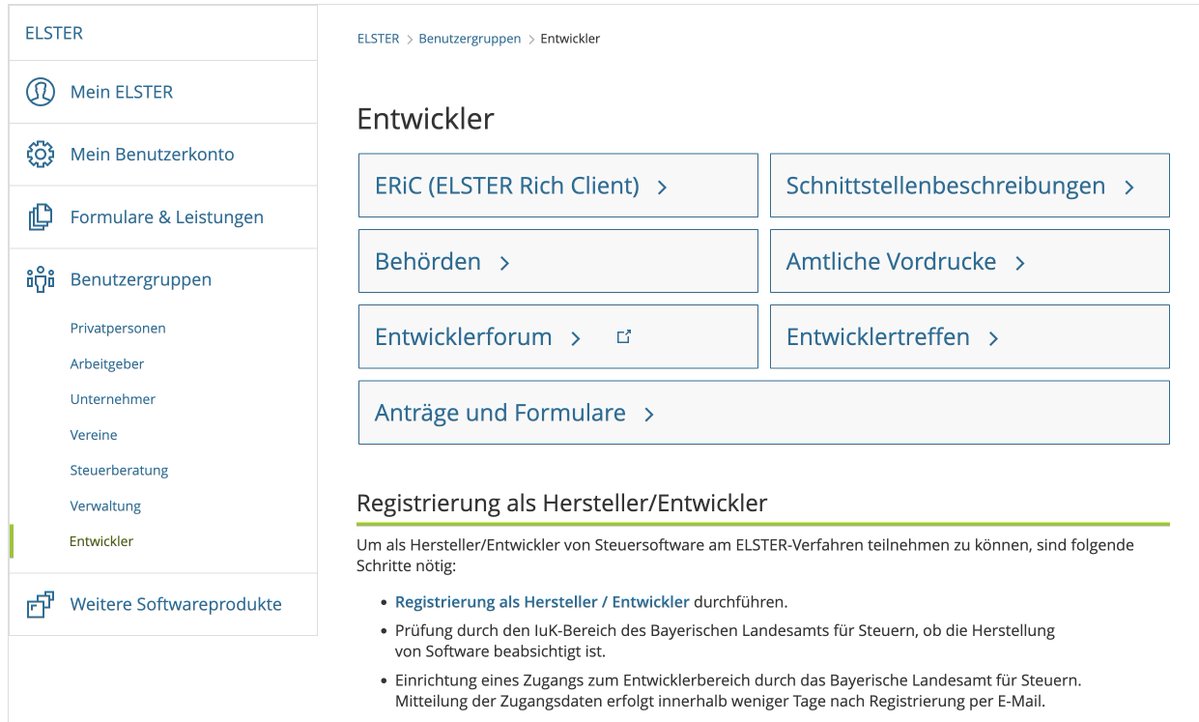Click the bullet text starting 'Einrichtung eines Zugangs'
The image size is (1199, 722).
(738, 691)
